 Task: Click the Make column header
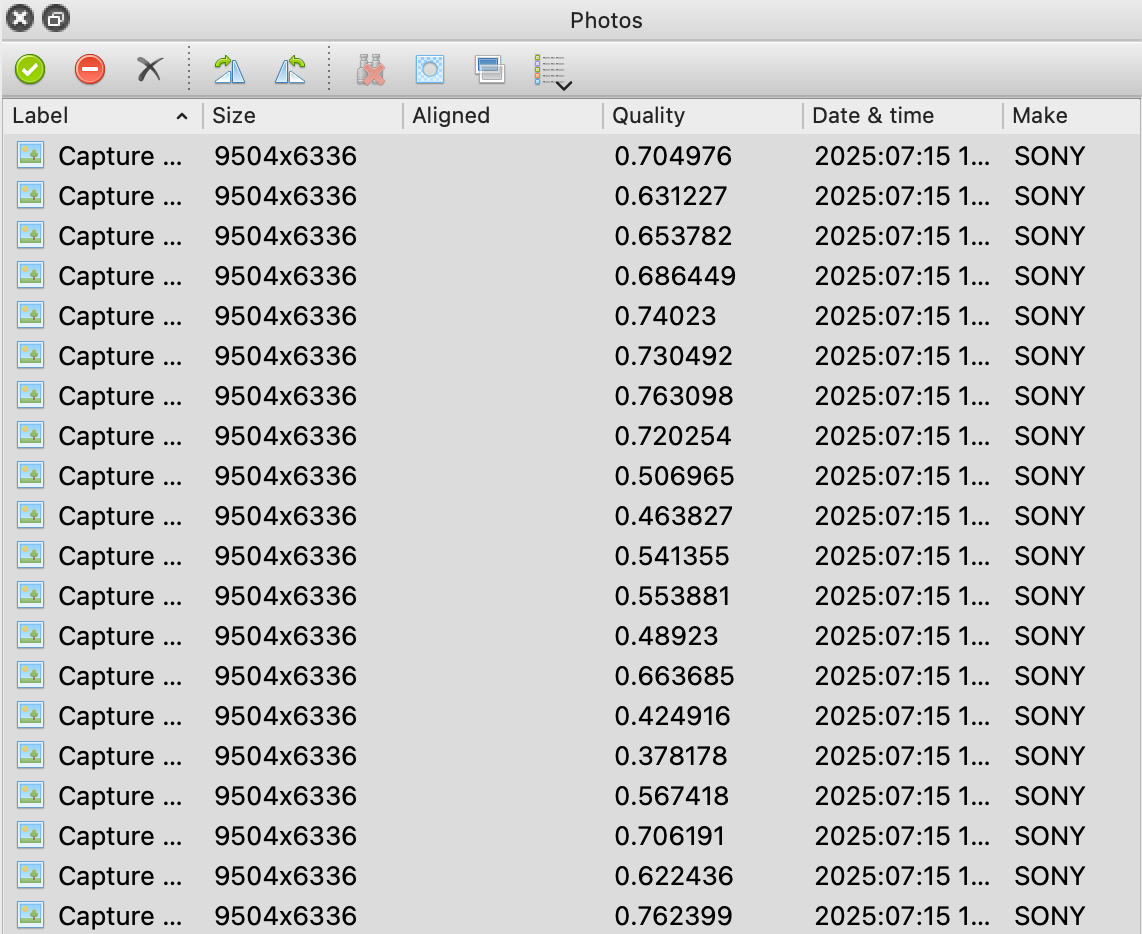click(1068, 116)
